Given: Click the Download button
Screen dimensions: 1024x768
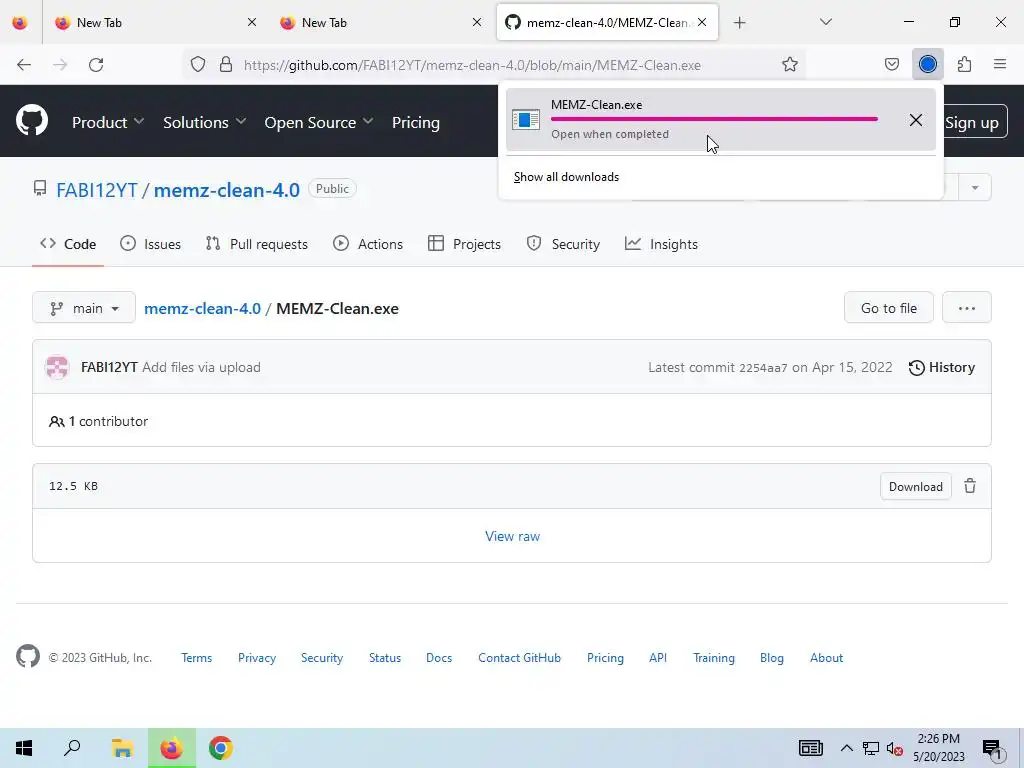Looking at the screenshot, I should point(916,487).
